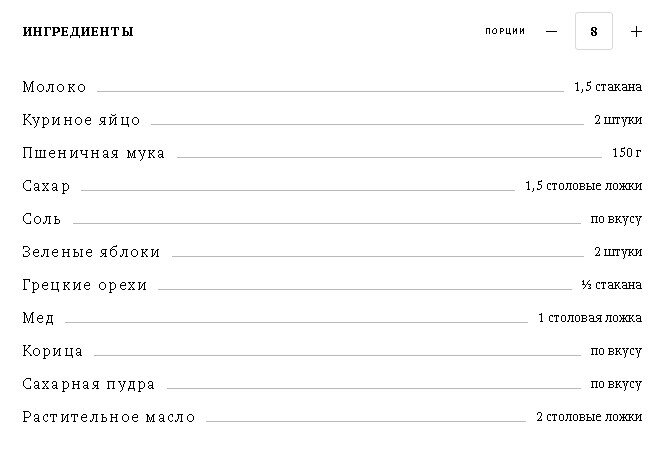664x457 pixels.
Task: Click the portions number field showing 8
Action: (594, 31)
